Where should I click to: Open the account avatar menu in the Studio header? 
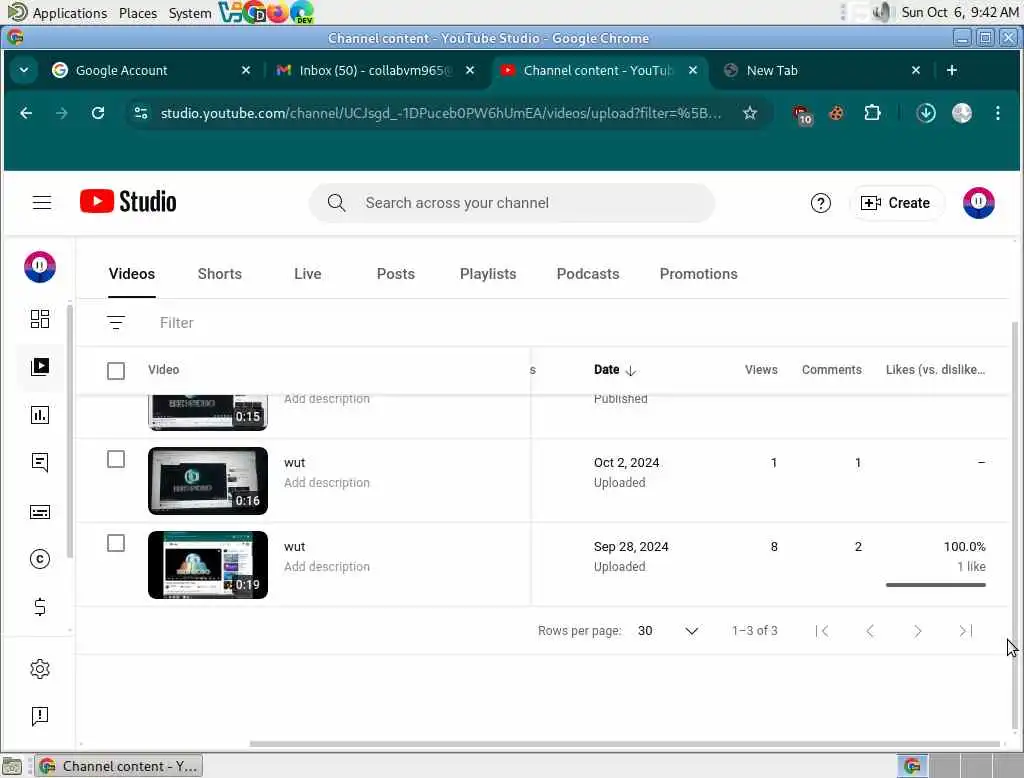coord(978,203)
